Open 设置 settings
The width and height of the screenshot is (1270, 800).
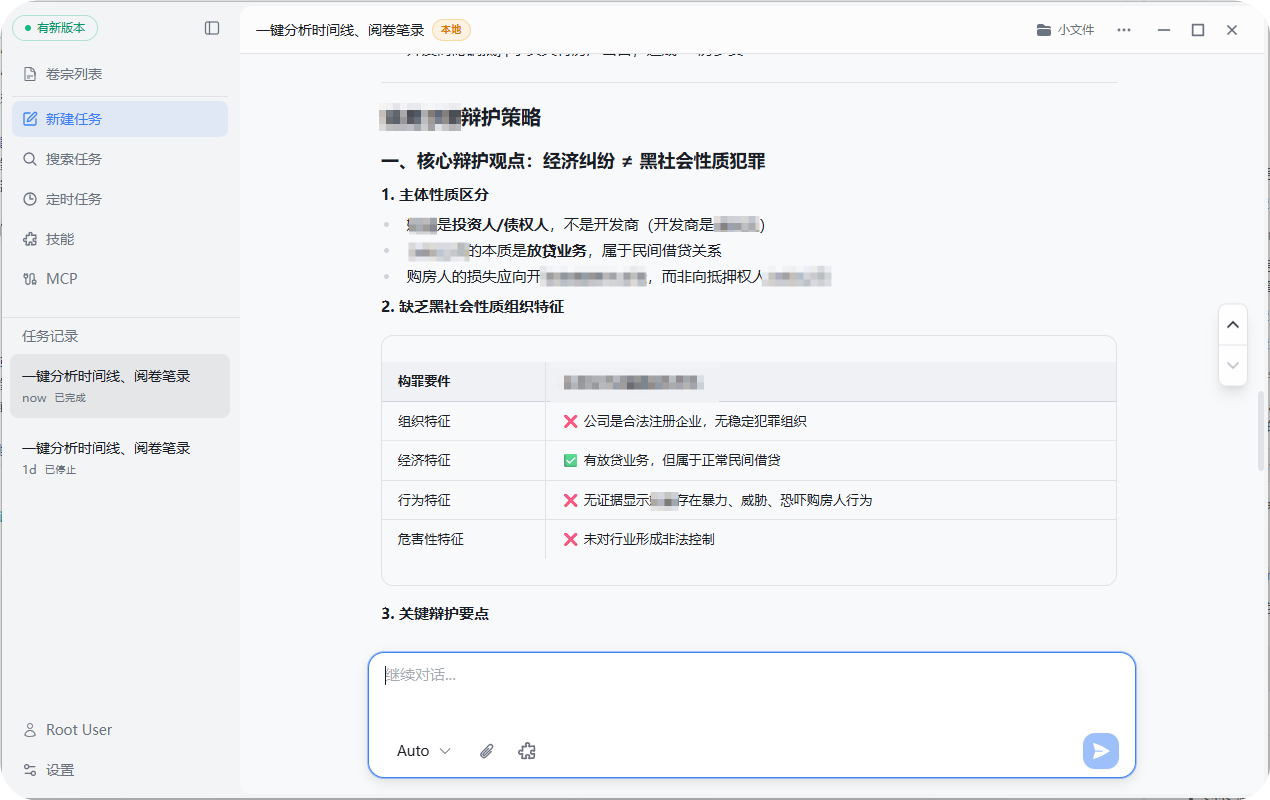coord(60,770)
